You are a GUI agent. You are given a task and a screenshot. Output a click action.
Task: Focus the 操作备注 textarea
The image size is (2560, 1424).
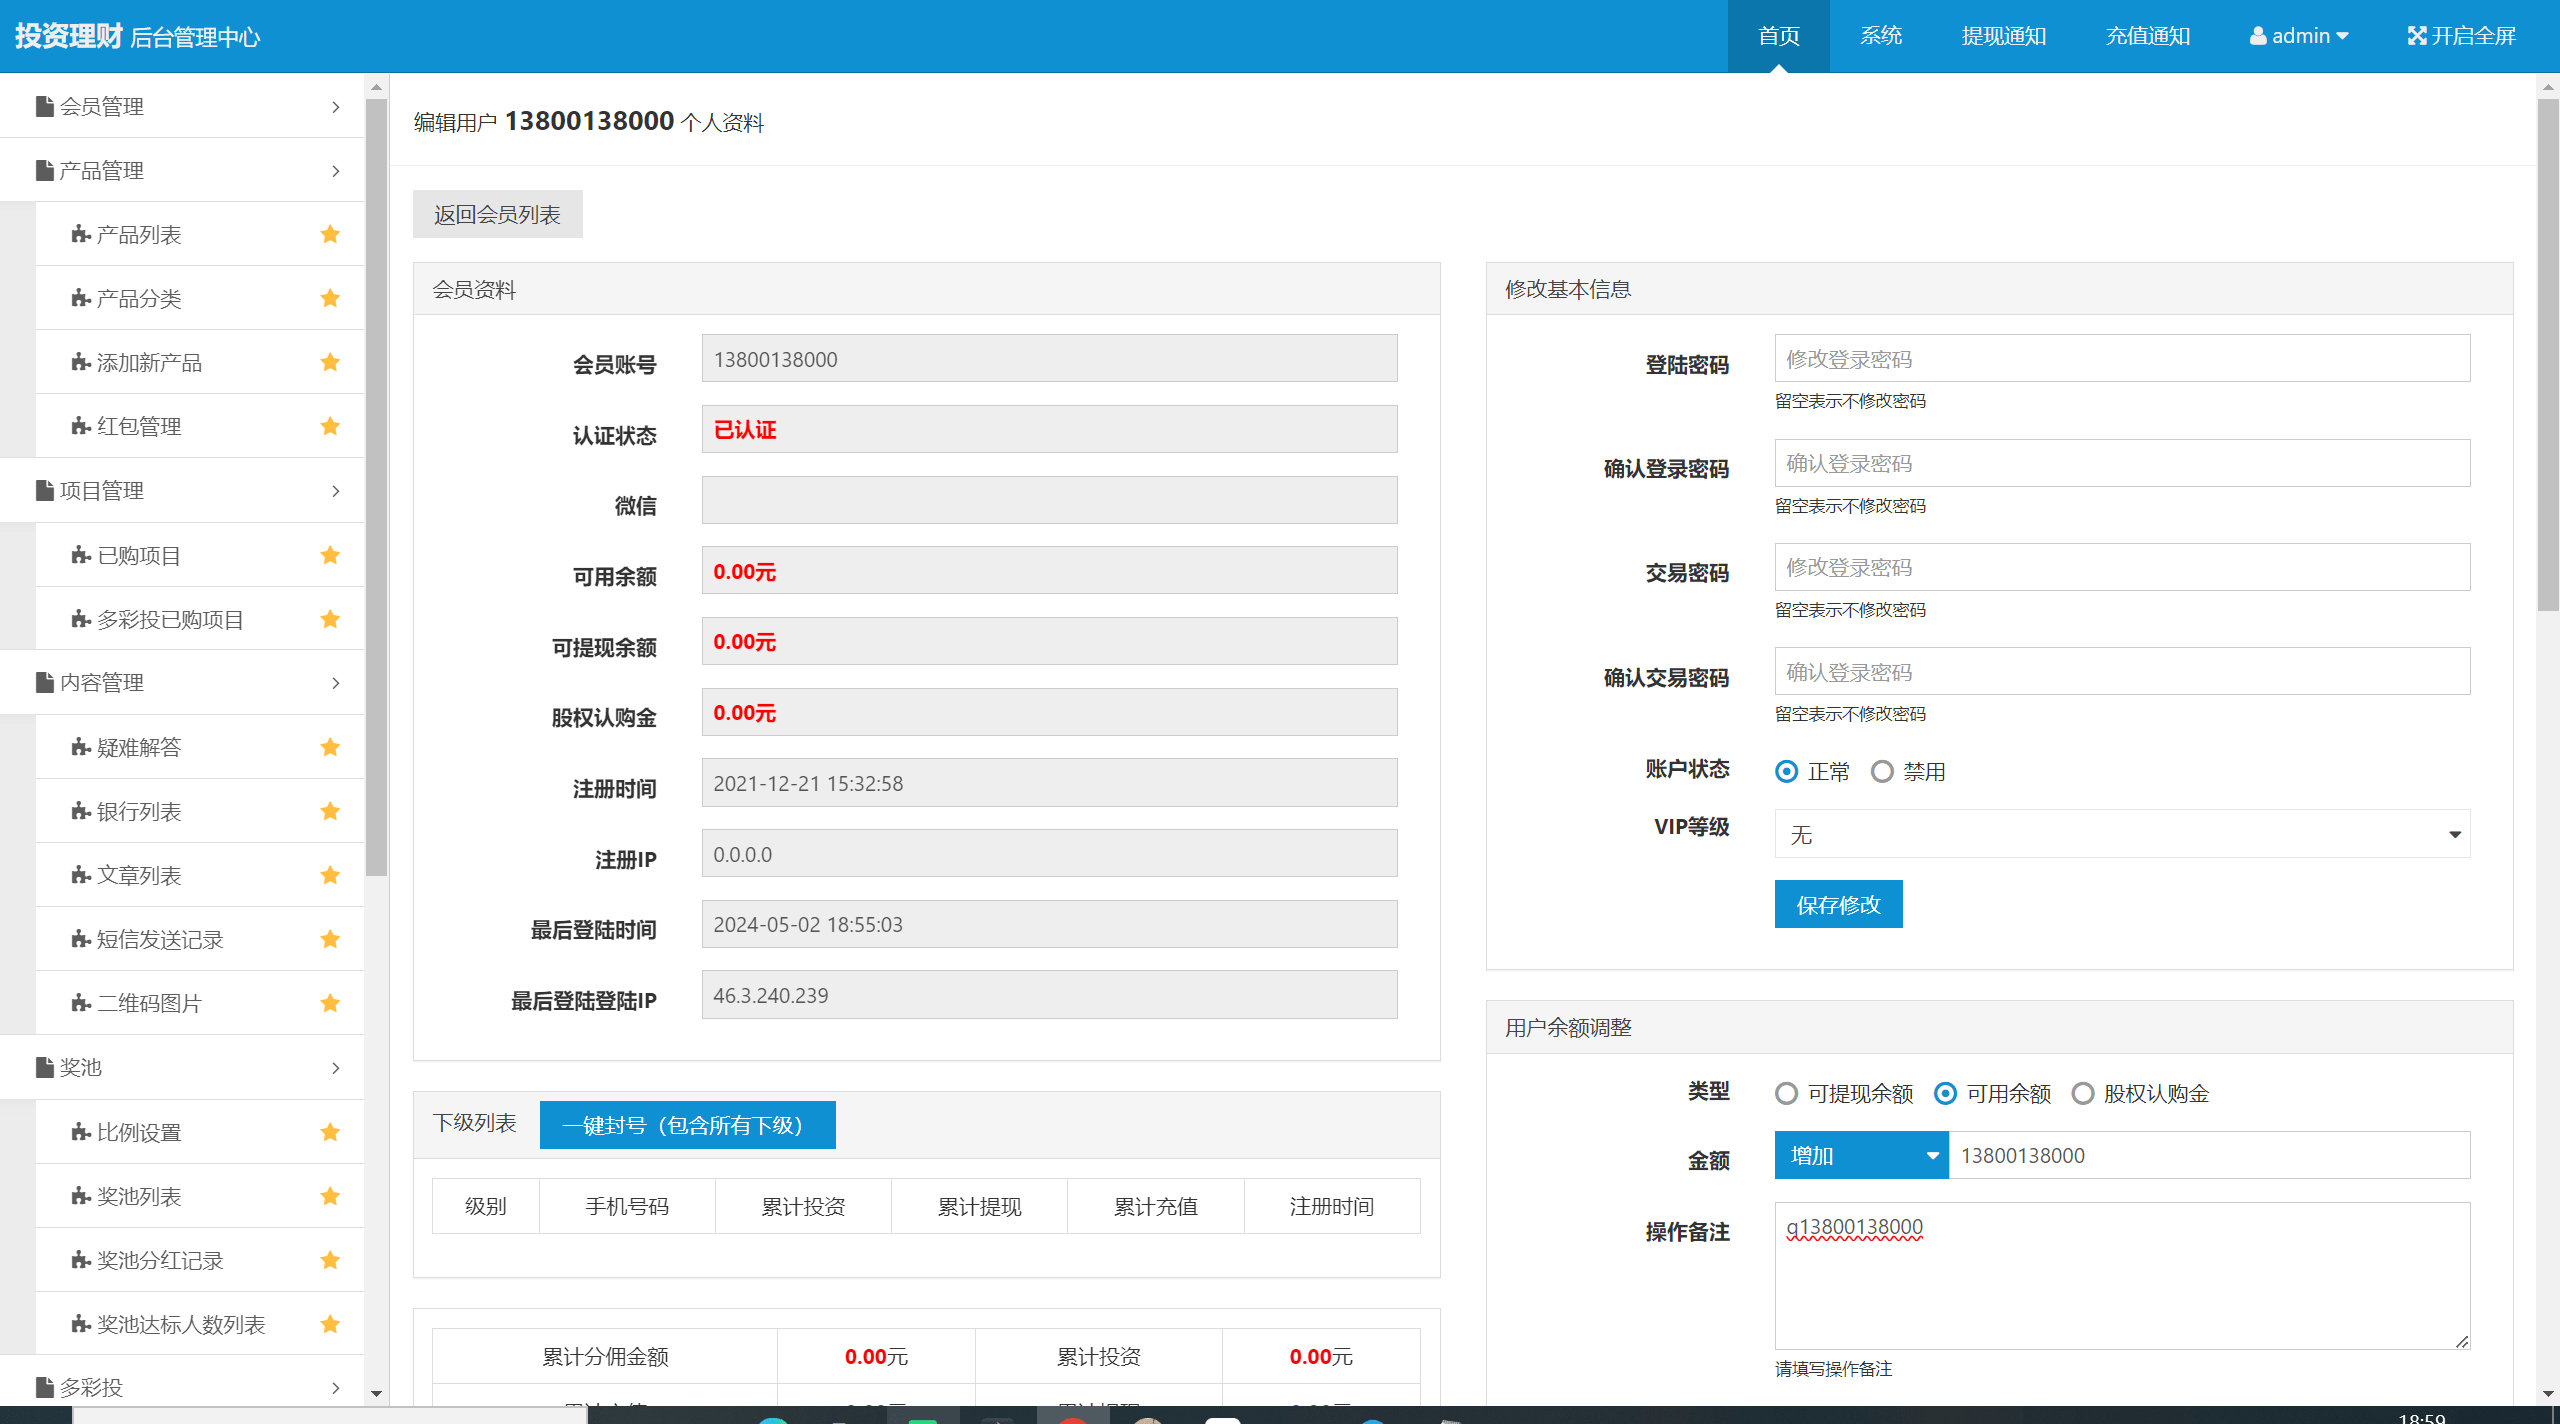click(x=2122, y=1276)
